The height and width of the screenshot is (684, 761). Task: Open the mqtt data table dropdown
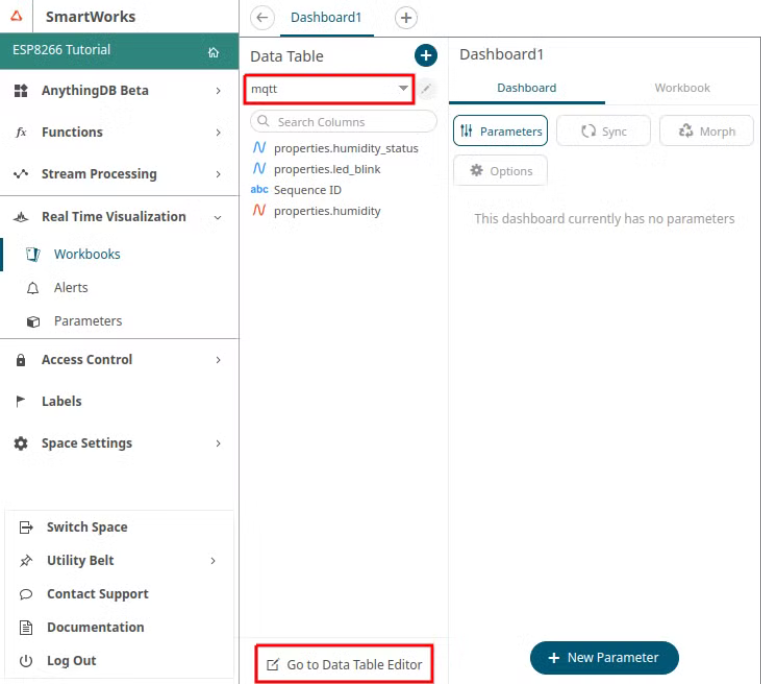pyautogui.click(x=403, y=89)
